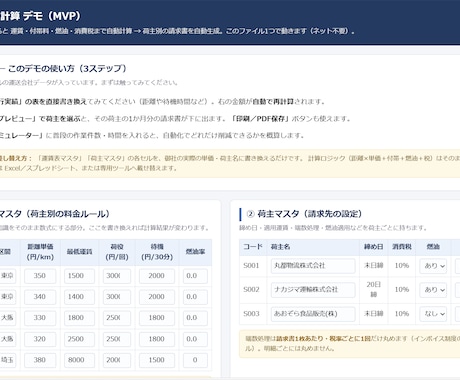This screenshot has width=460, height=380.
Task: Click the コード column header
Action: [x=253, y=247]
